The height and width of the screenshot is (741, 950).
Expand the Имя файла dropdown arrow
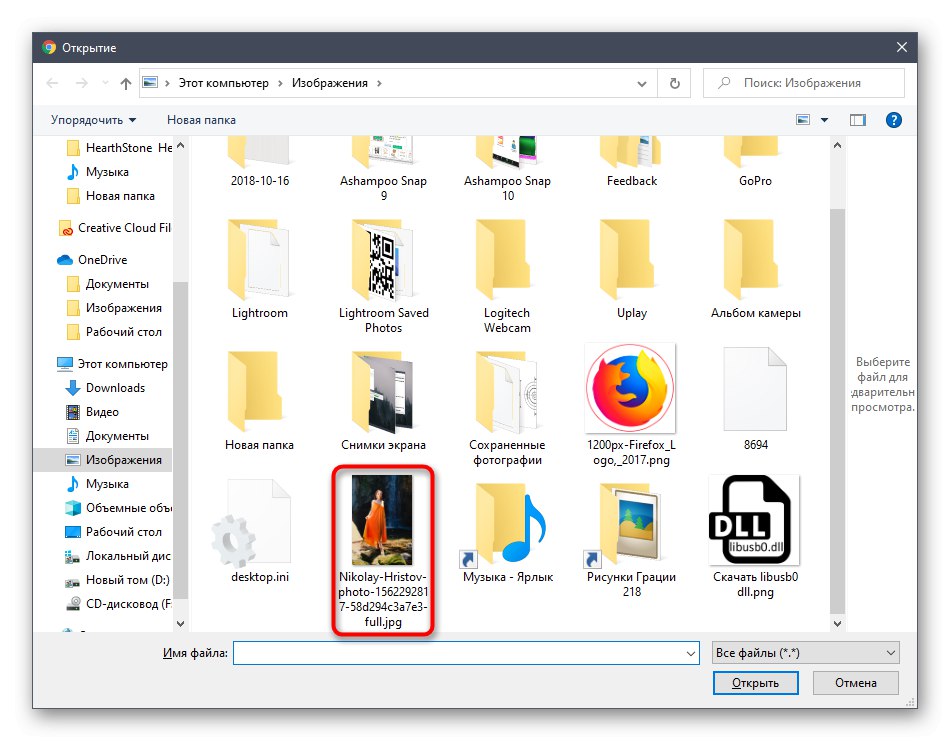click(690, 653)
